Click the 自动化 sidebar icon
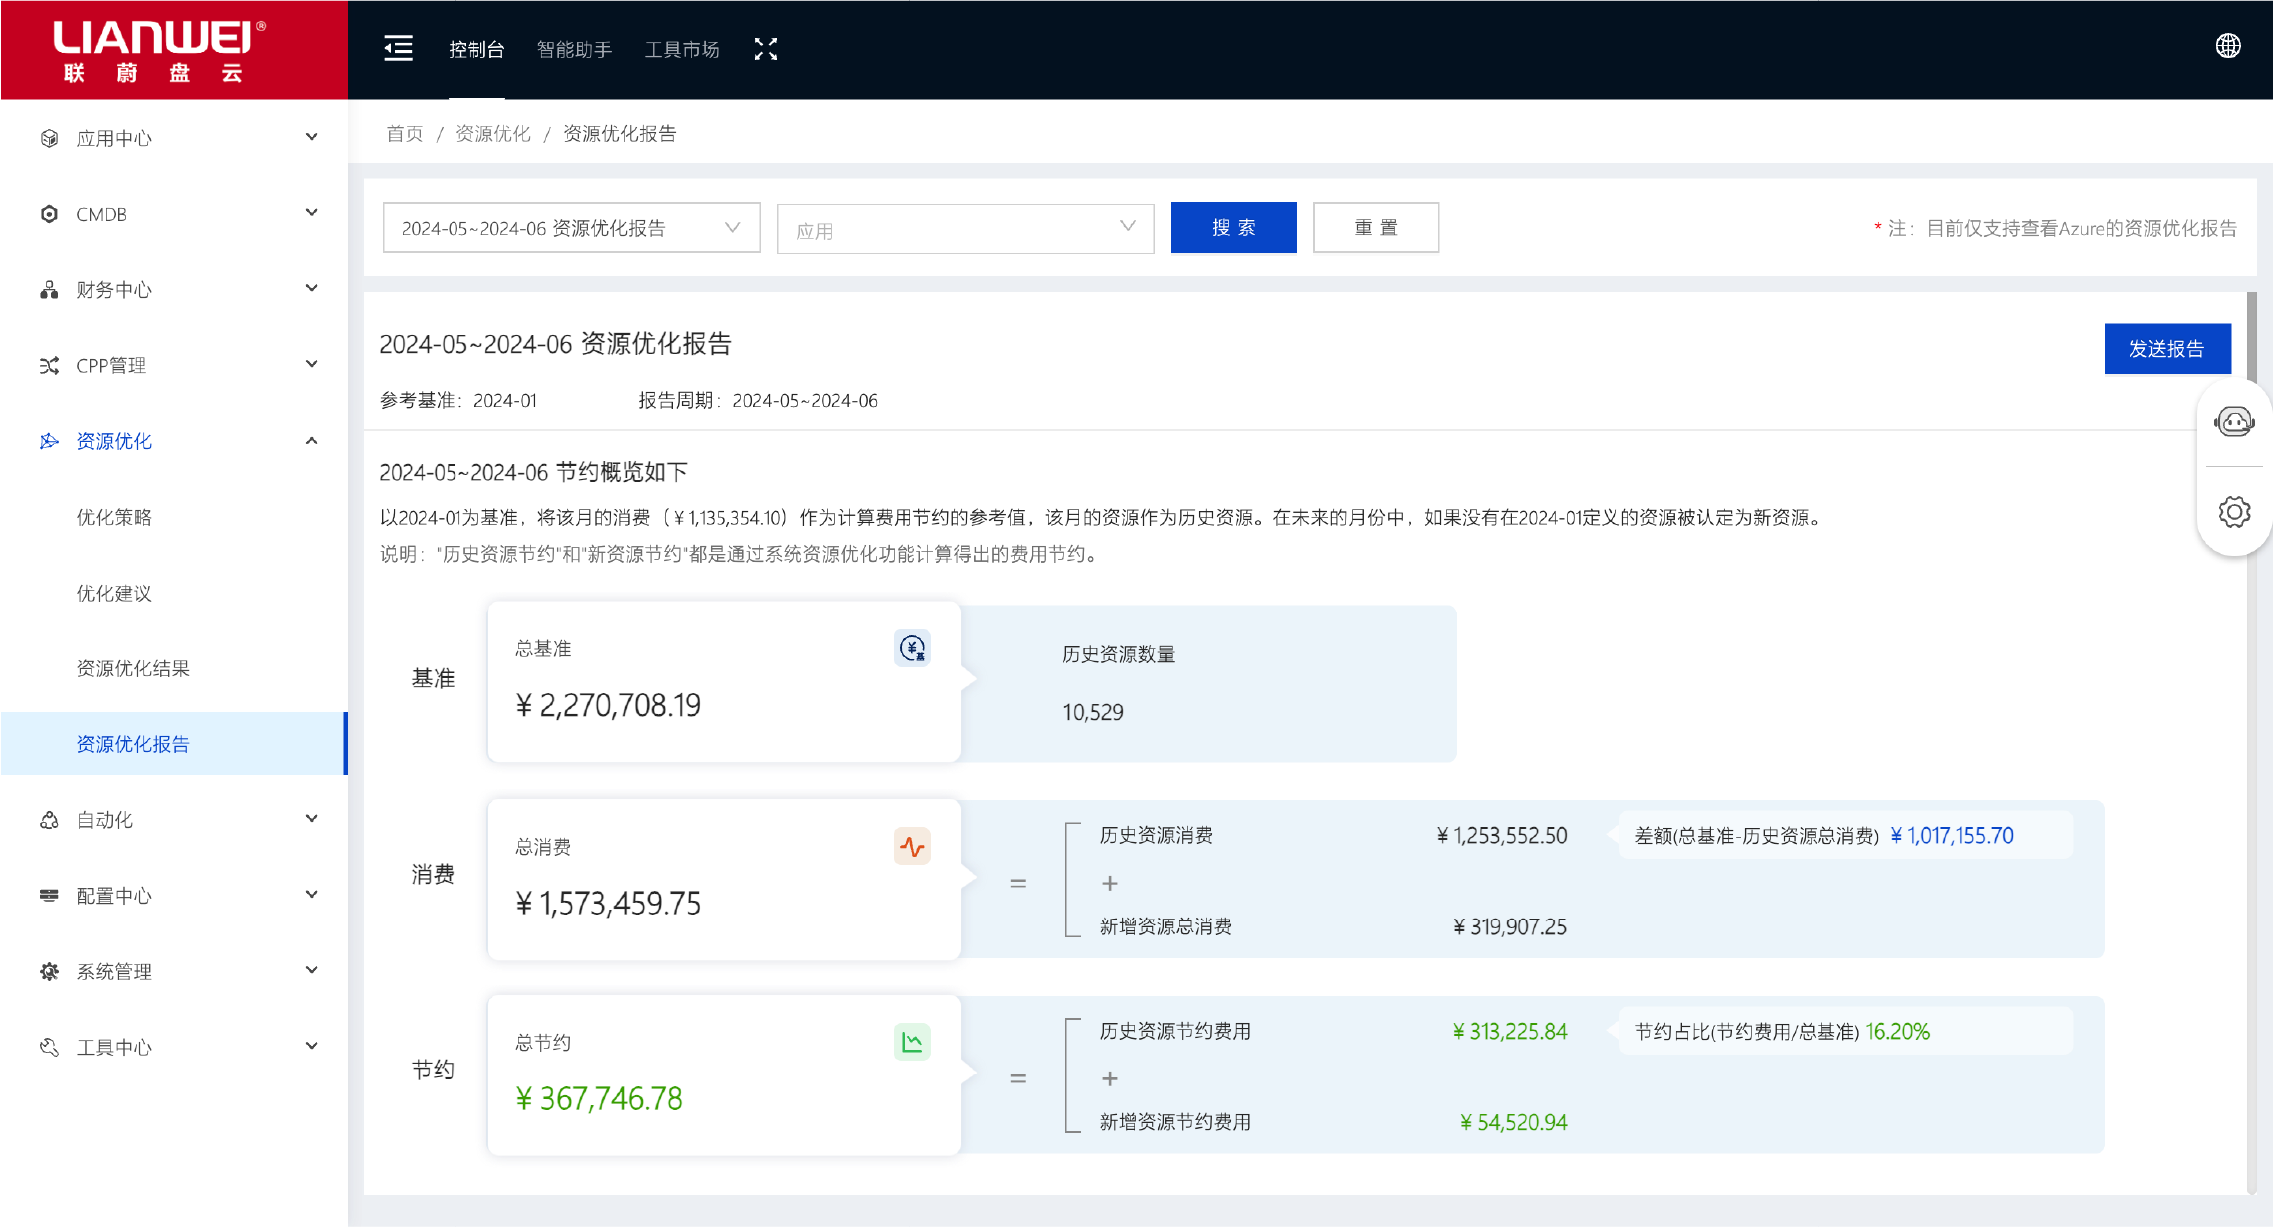2273x1227 pixels. 49,820
